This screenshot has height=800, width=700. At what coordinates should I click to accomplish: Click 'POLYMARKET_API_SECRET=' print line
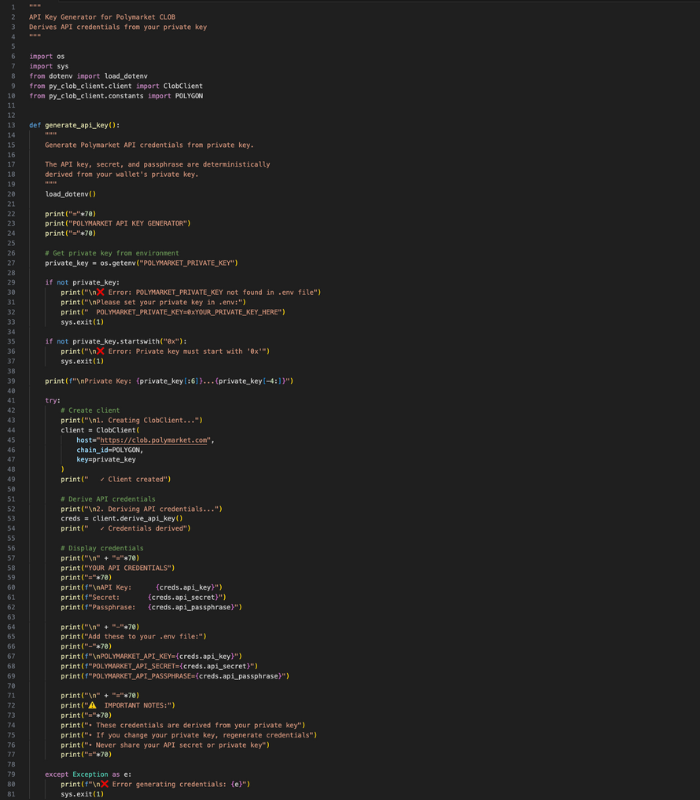[x=159, y=666]
